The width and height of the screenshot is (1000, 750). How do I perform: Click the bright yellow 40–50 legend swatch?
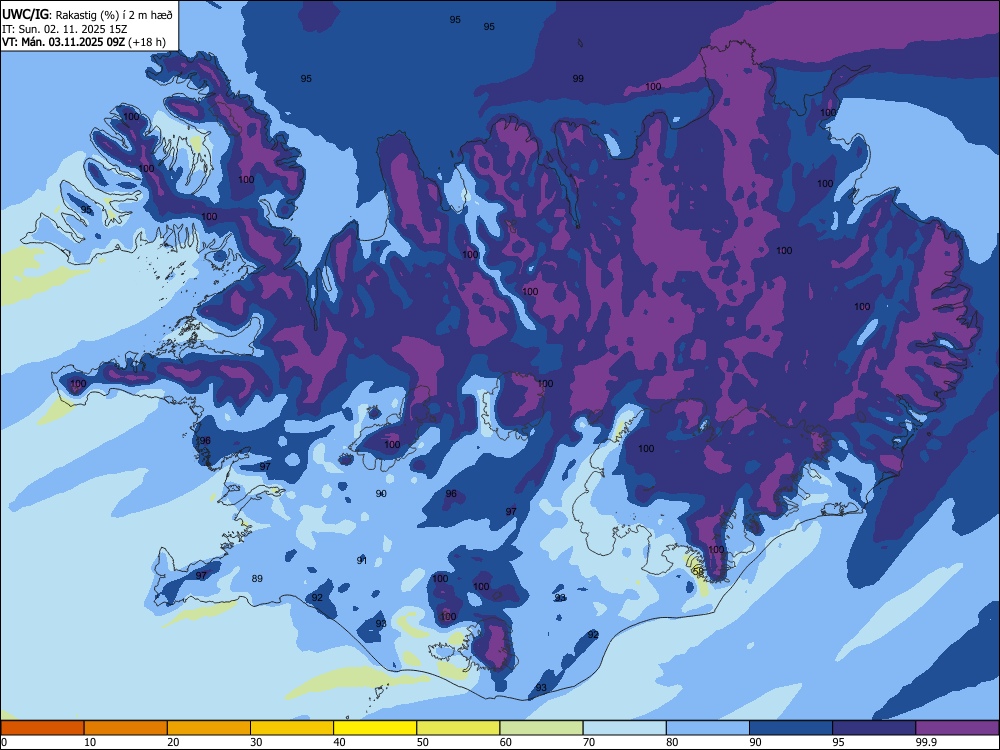tap(375, 728)
